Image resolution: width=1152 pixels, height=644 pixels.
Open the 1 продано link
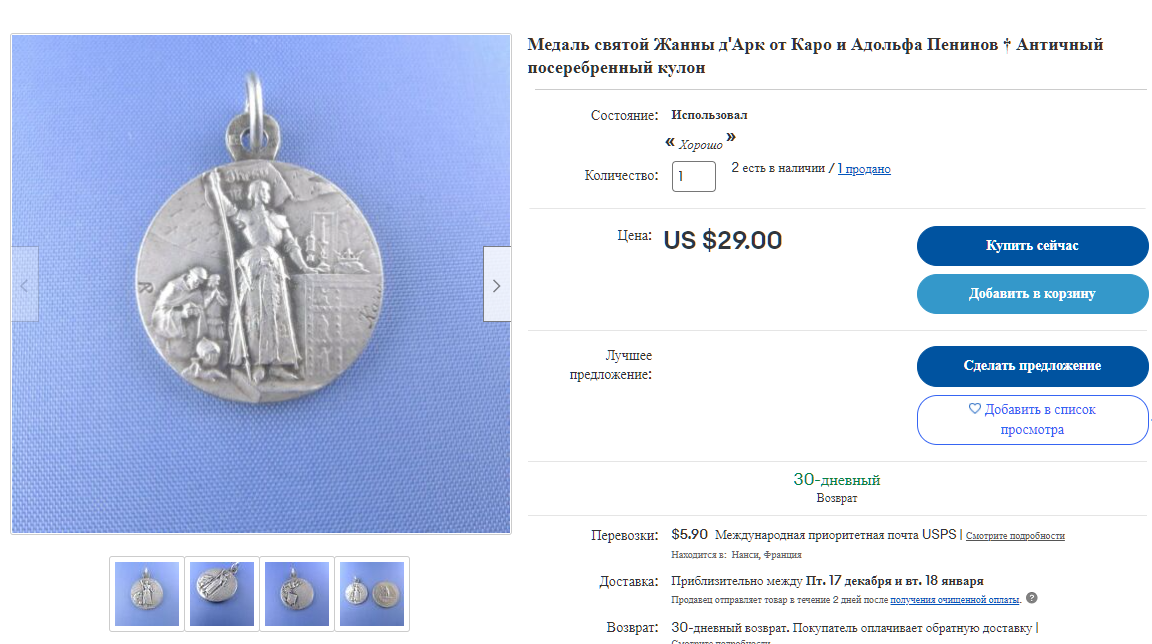point(864,169)
